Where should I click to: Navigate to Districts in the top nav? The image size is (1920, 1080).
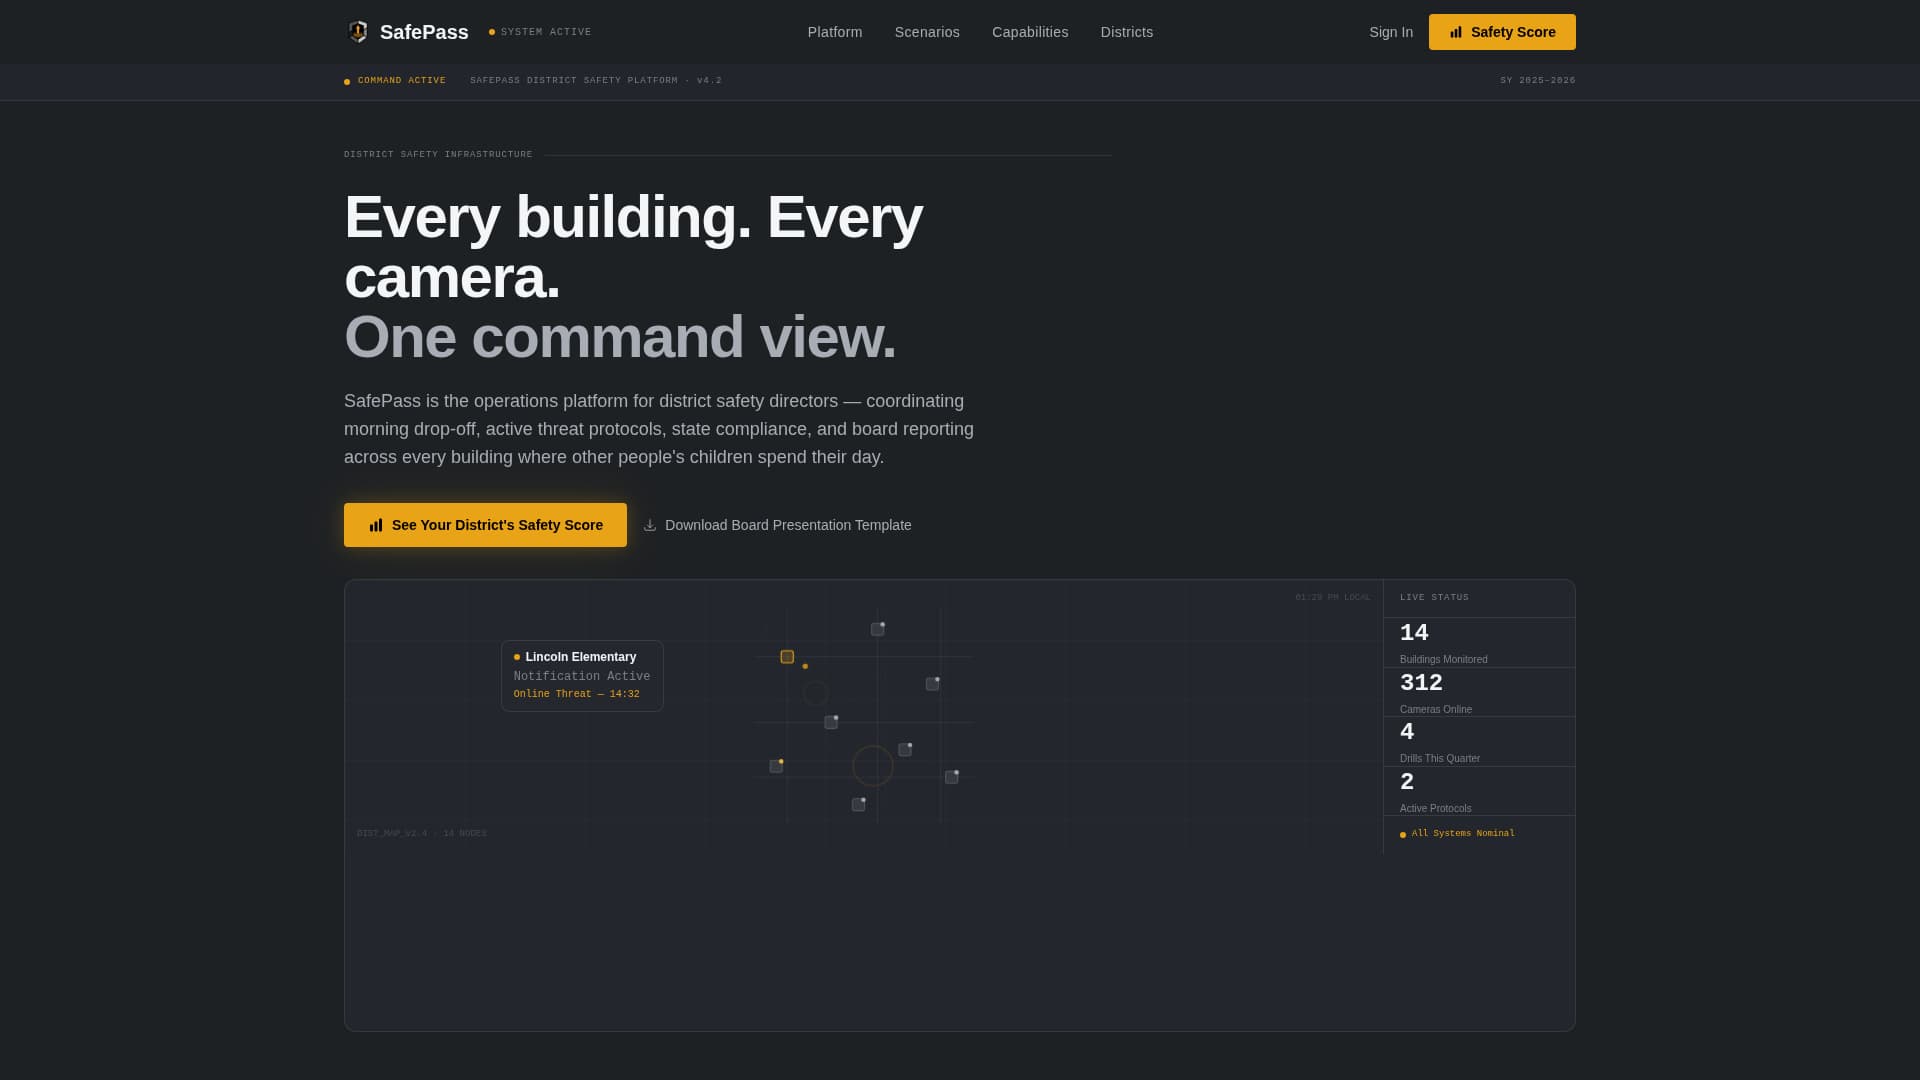click(1126, 32)
